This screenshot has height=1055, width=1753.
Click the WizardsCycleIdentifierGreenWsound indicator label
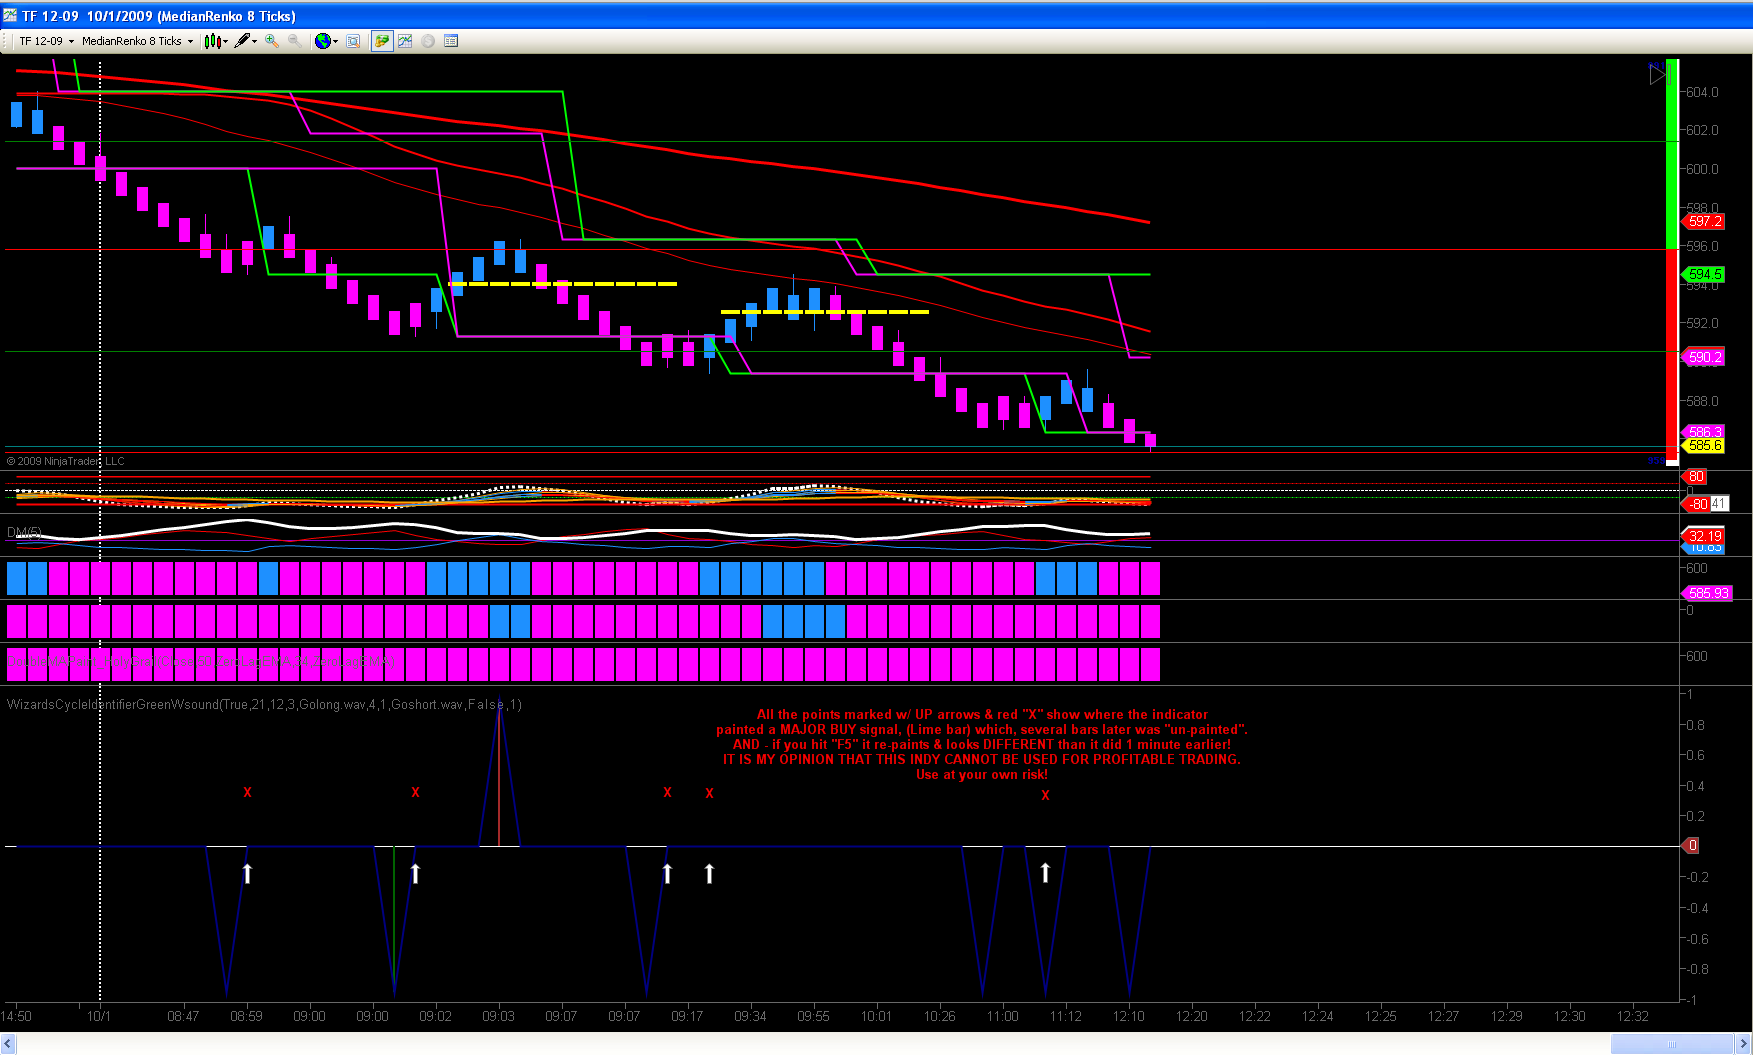tap(264, 704)
